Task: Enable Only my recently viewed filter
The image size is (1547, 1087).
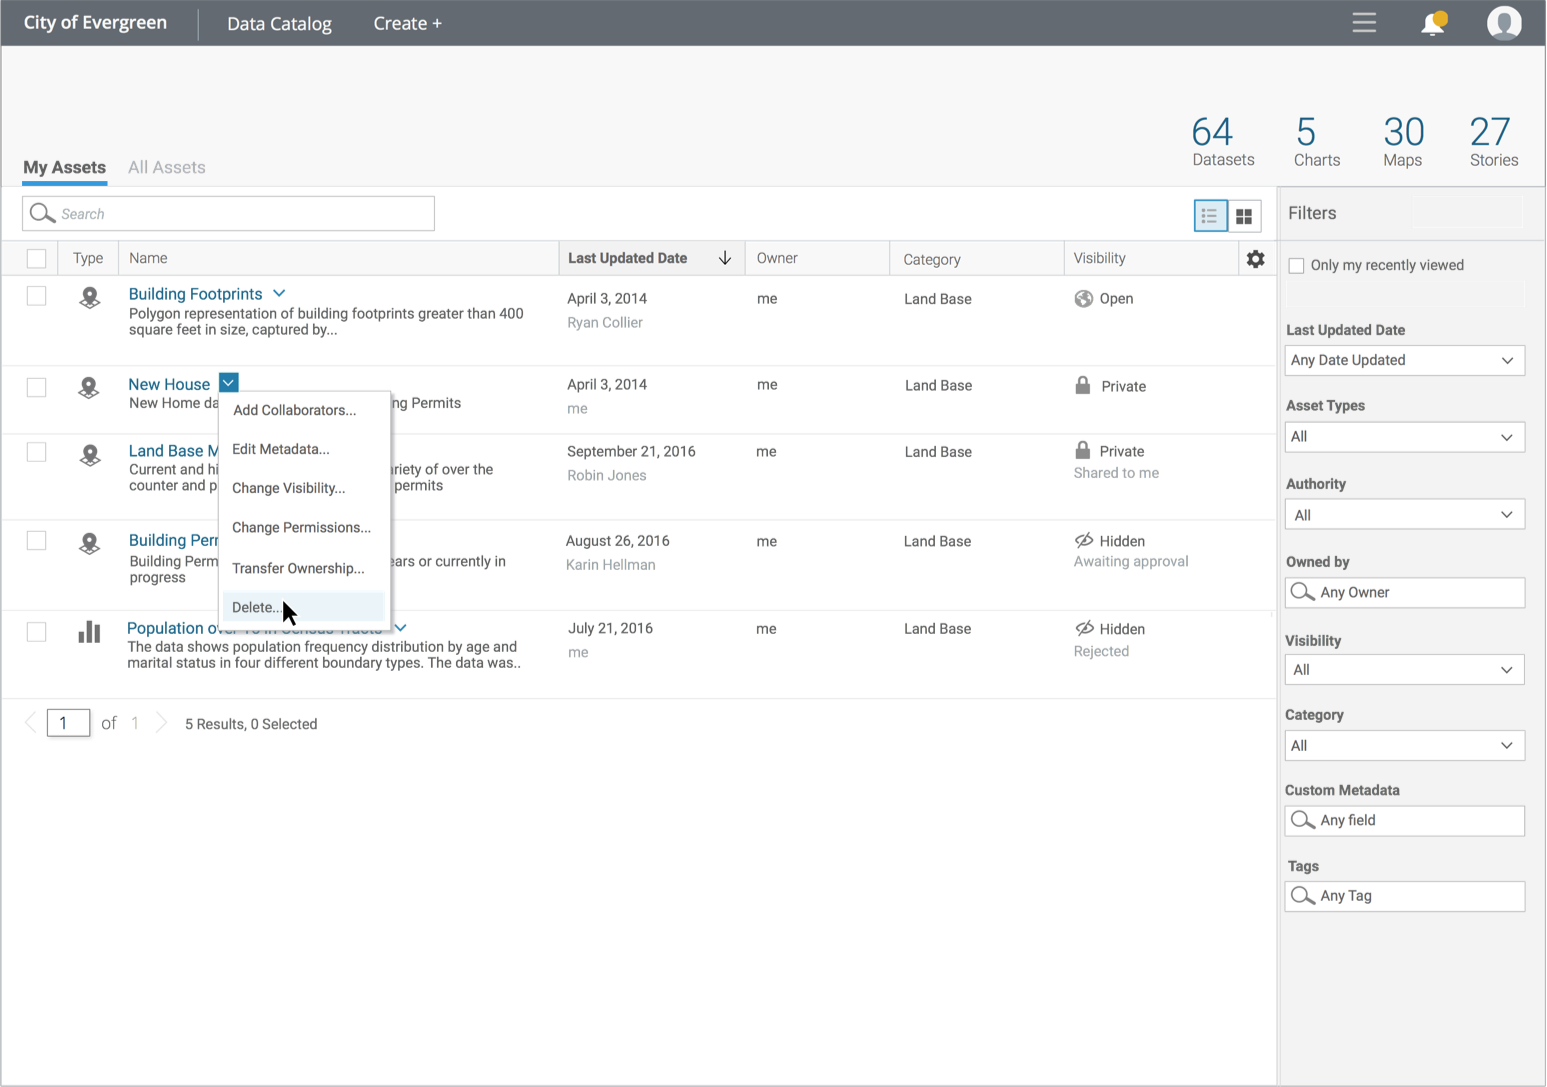Action: [x=1296, y=265]
